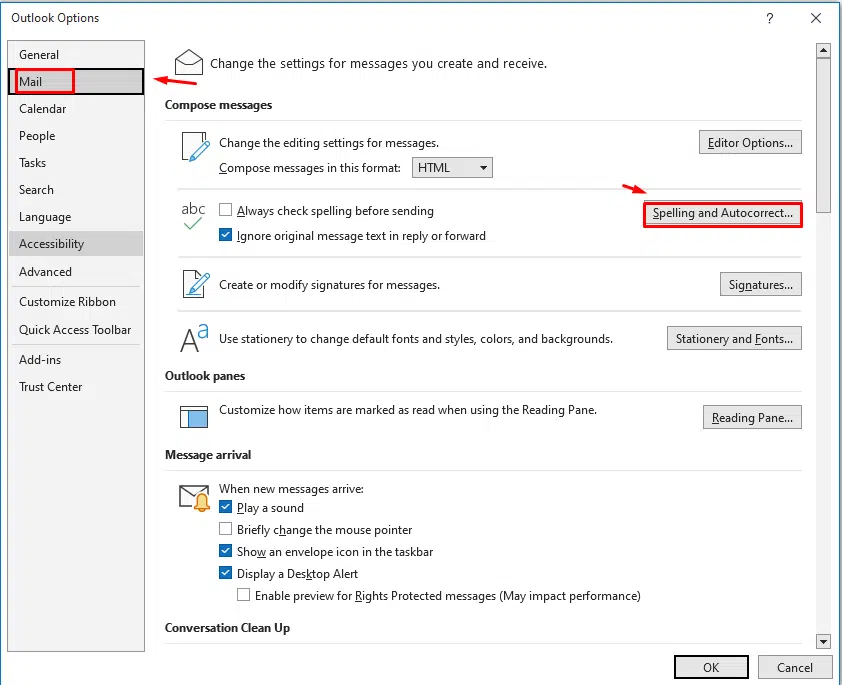Click the Editor Options button

click(750, 142)
